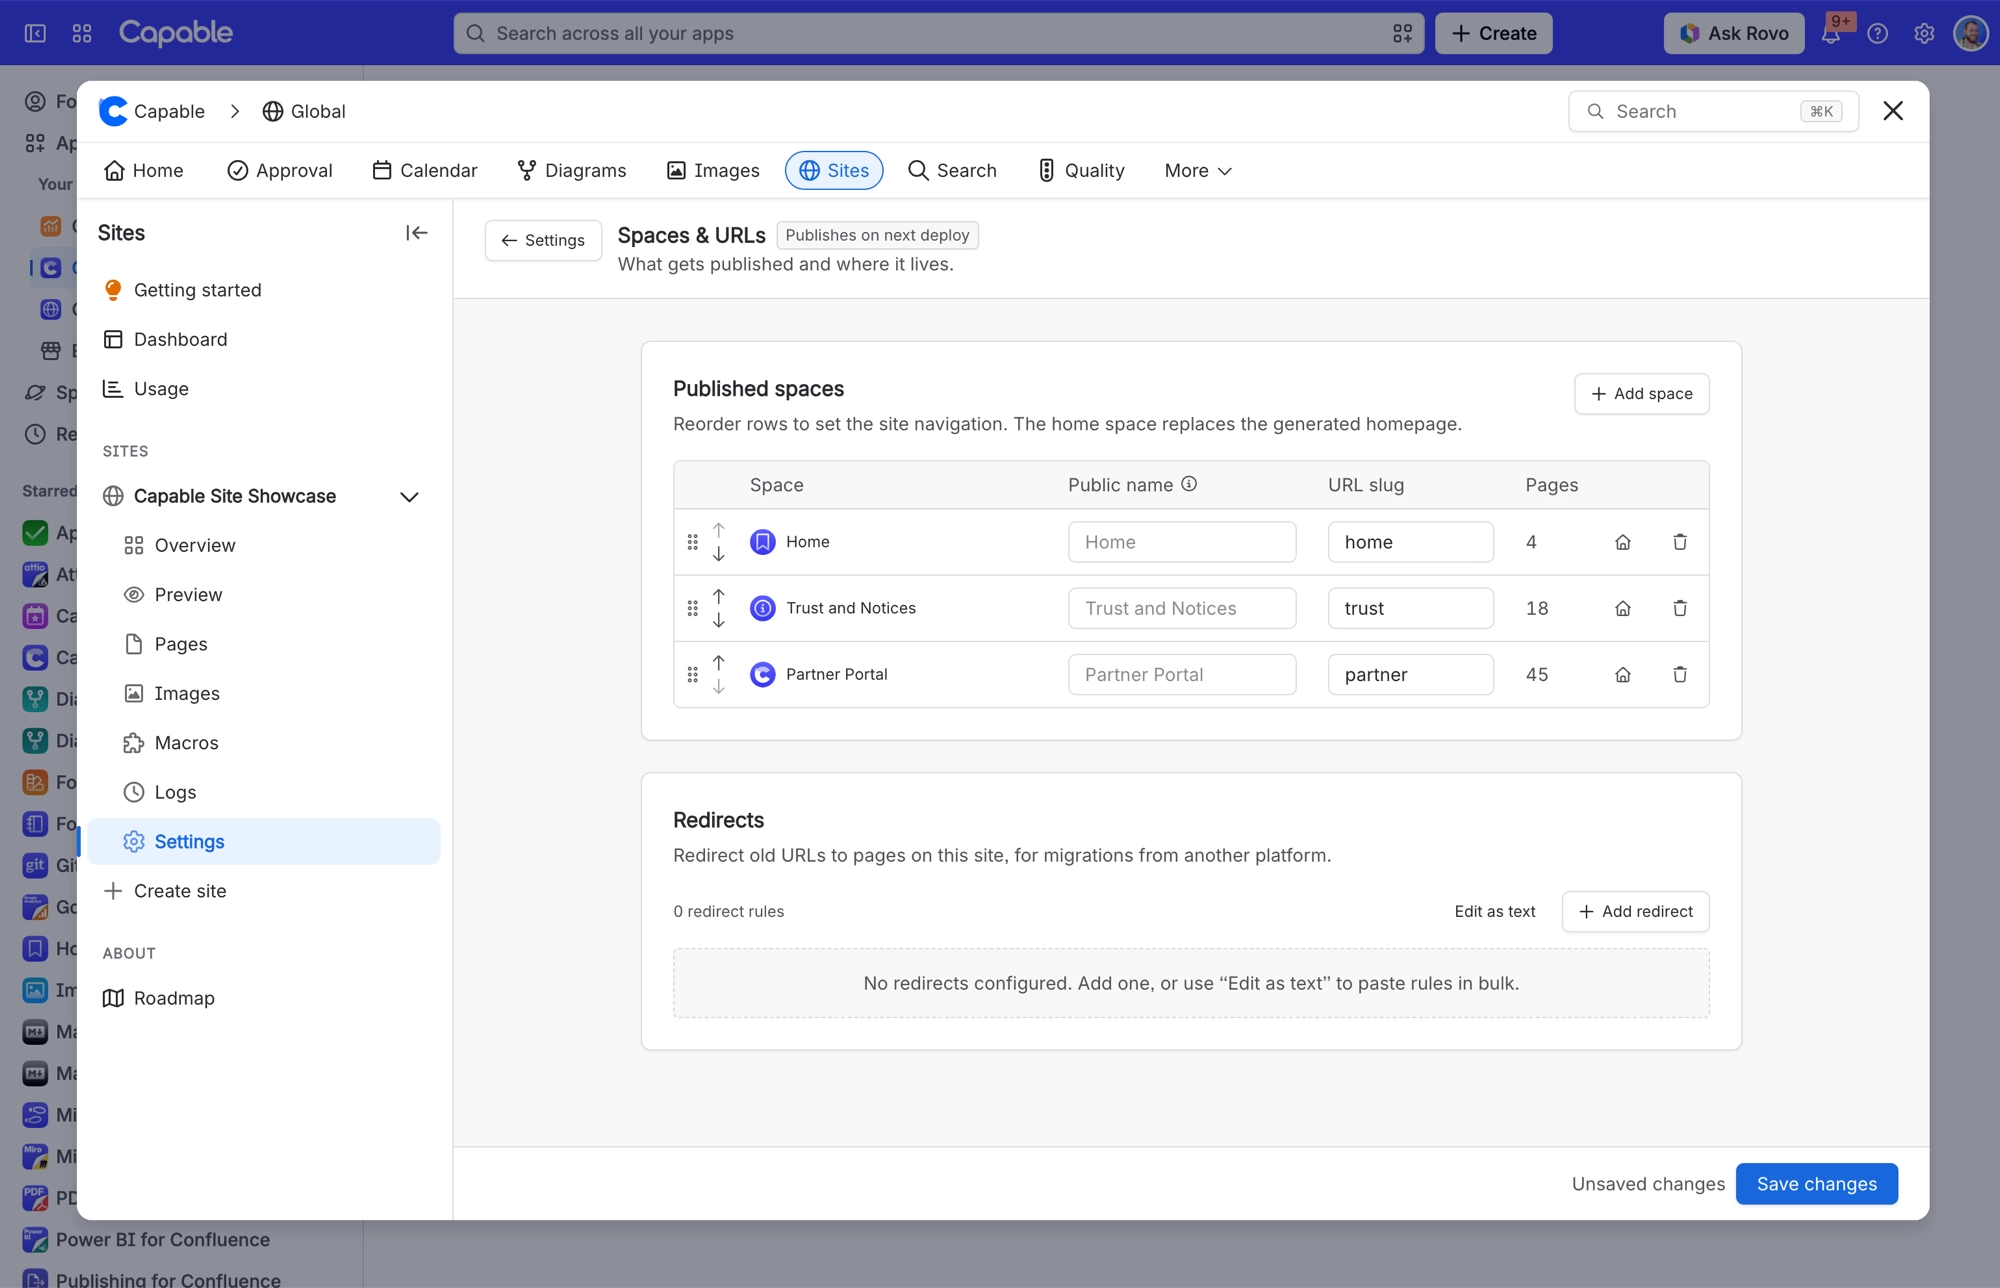This screenshot has width=2000, height=1288.
Task: Click Create site in sidebar
Action: (264, 891)
